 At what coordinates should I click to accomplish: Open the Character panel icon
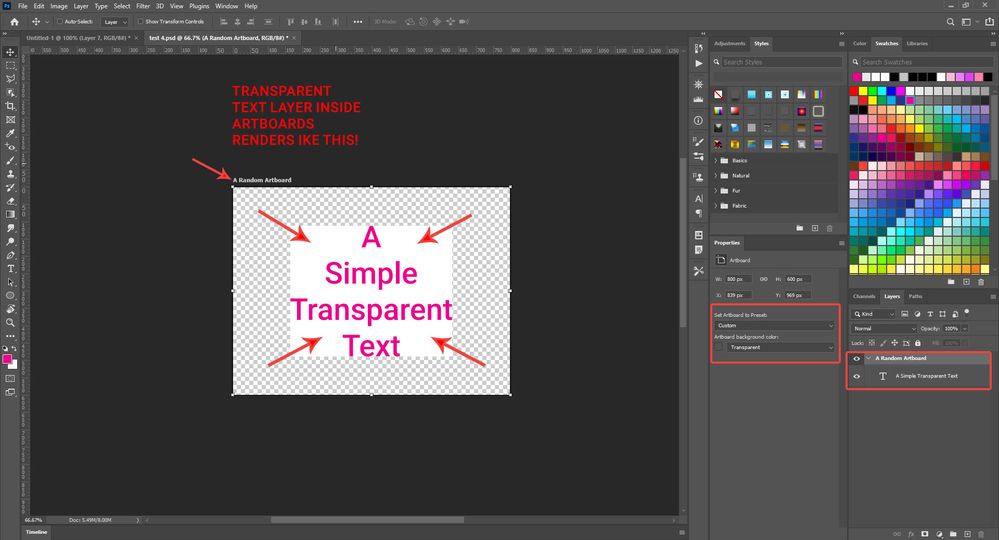(699, 199)
